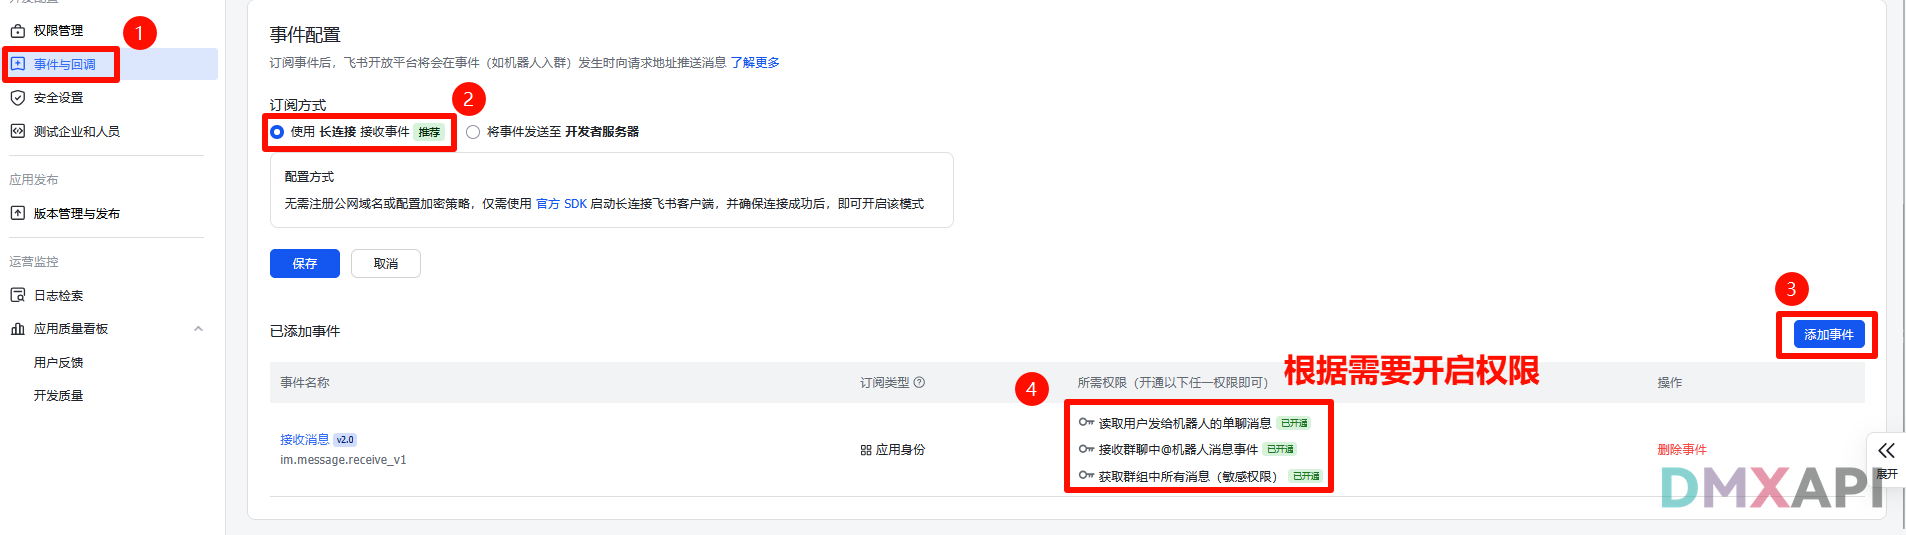Click the 应用身份 grid icon
The image size is (1906, 535).
866,450
